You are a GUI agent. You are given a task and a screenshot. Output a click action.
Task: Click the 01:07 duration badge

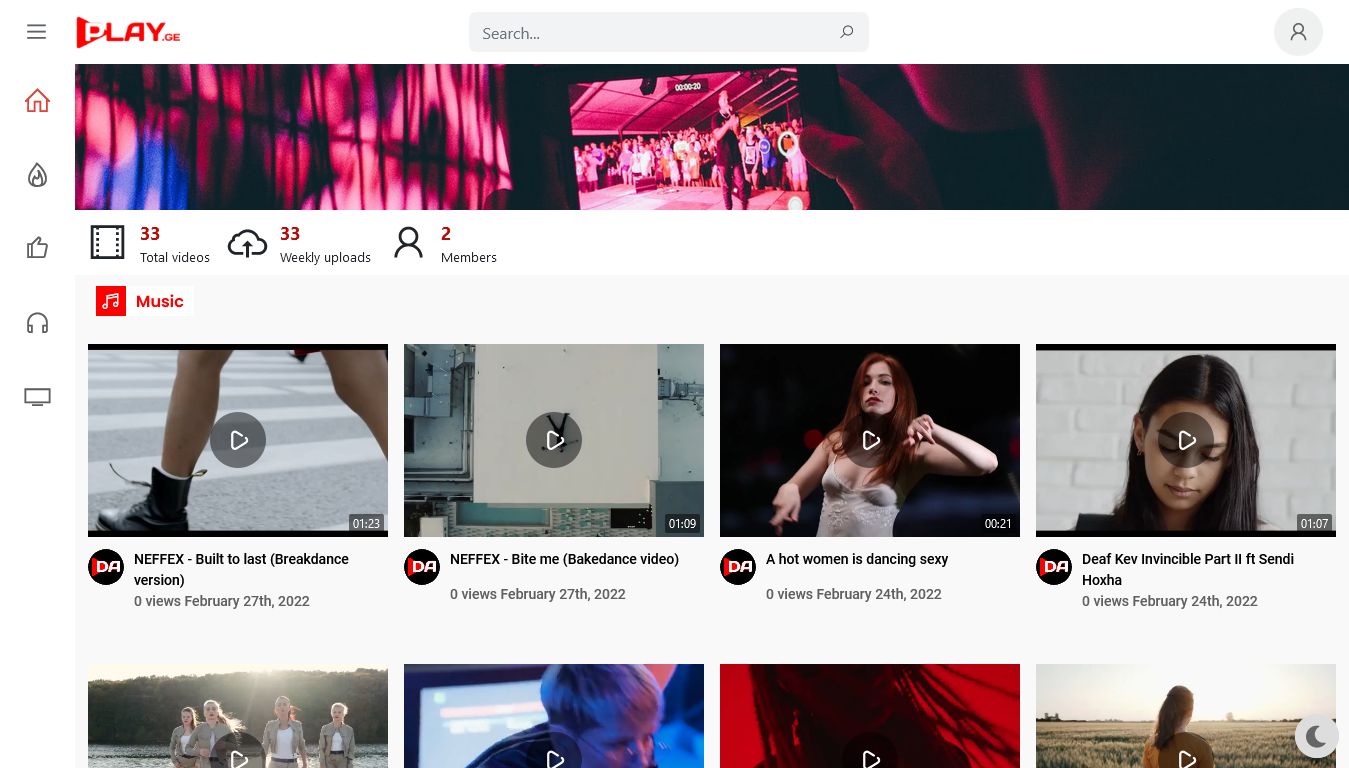1314,523
